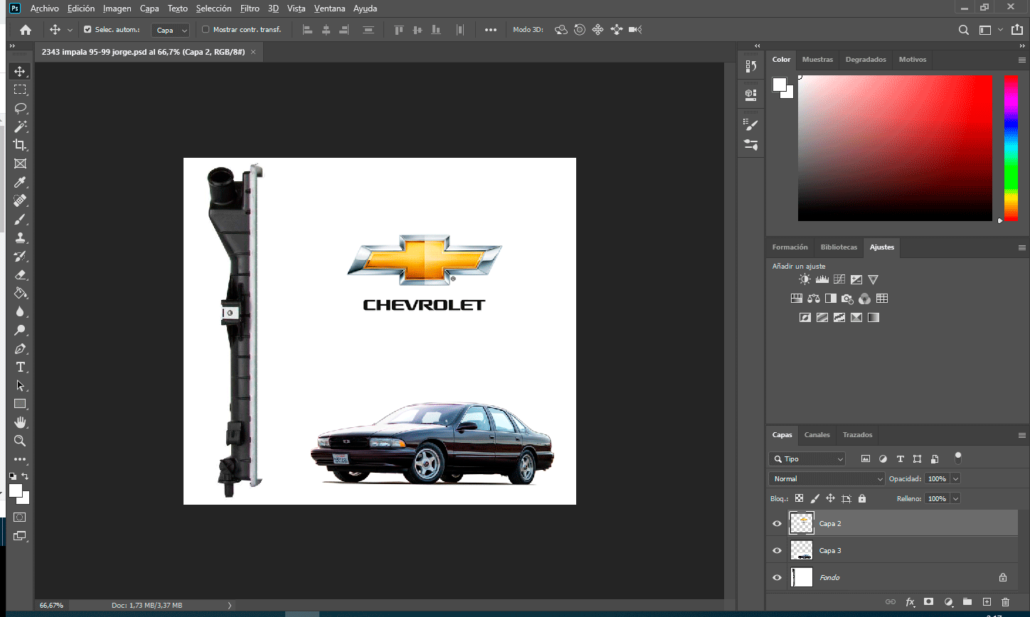Toggle Quick Mask mode
Image resolution: width=1030 pixels, height=617 pixels.
[20, 517]
